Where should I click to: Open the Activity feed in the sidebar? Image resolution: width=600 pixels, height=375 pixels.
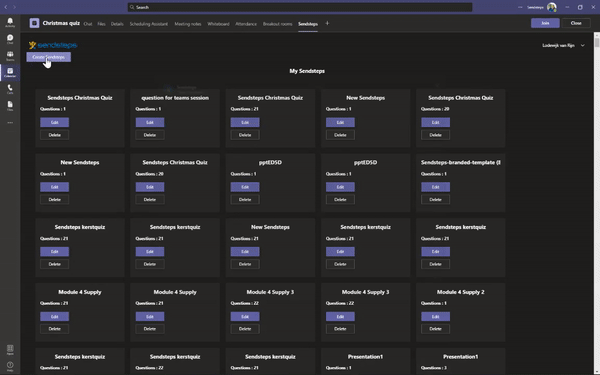pyautogui.click(x=10, y=22)
